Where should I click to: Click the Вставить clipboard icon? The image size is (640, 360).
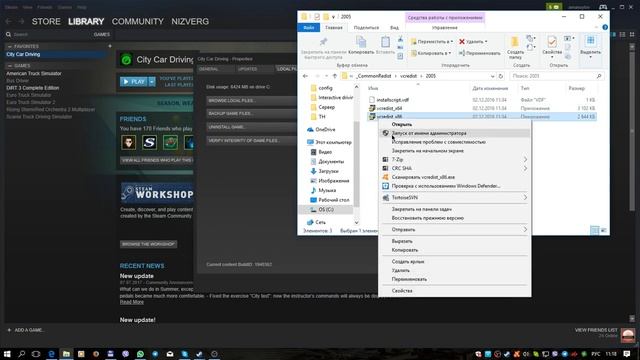tap(385, 46)
